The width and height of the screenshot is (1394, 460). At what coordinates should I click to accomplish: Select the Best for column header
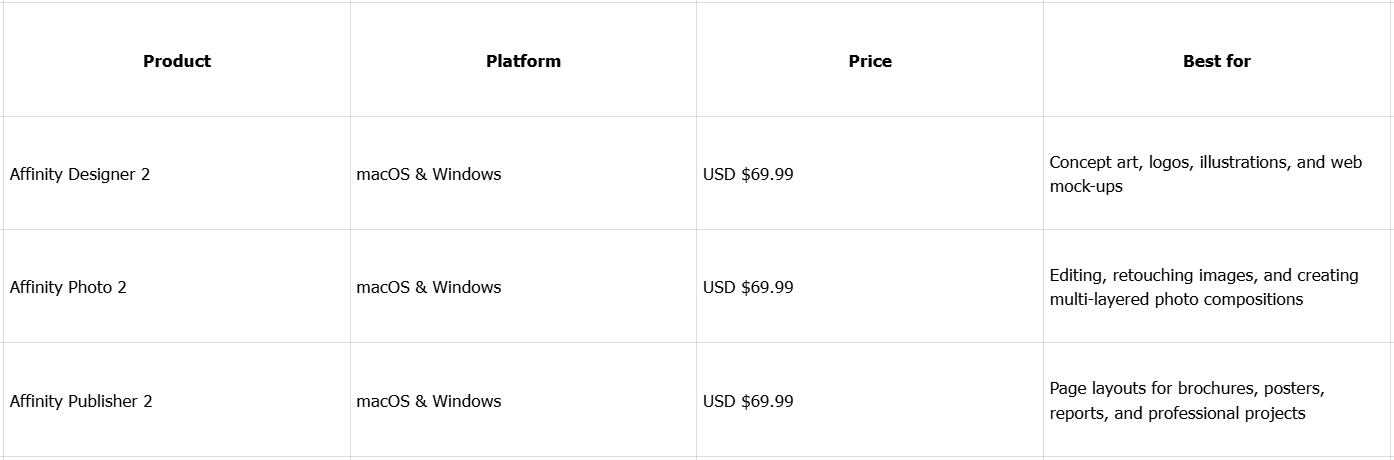pyautogui.click(x=1216, y=61)
